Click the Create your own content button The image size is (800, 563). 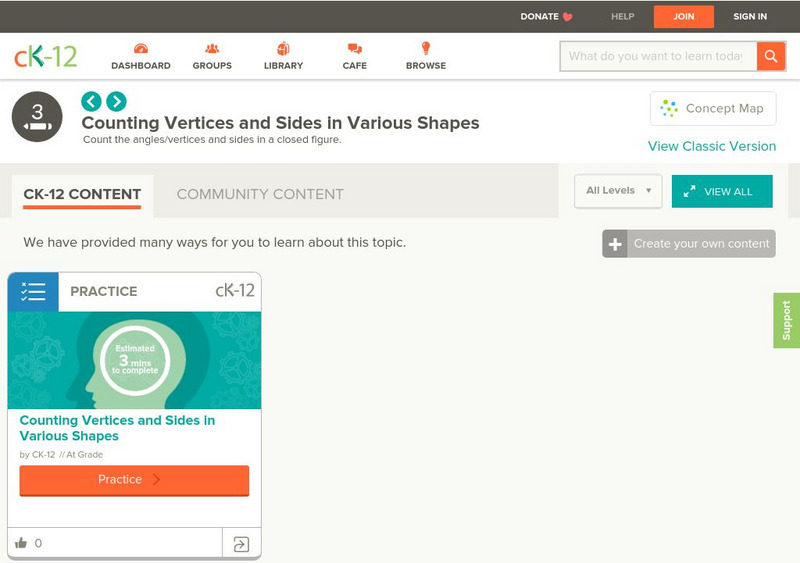click(689, 243)
